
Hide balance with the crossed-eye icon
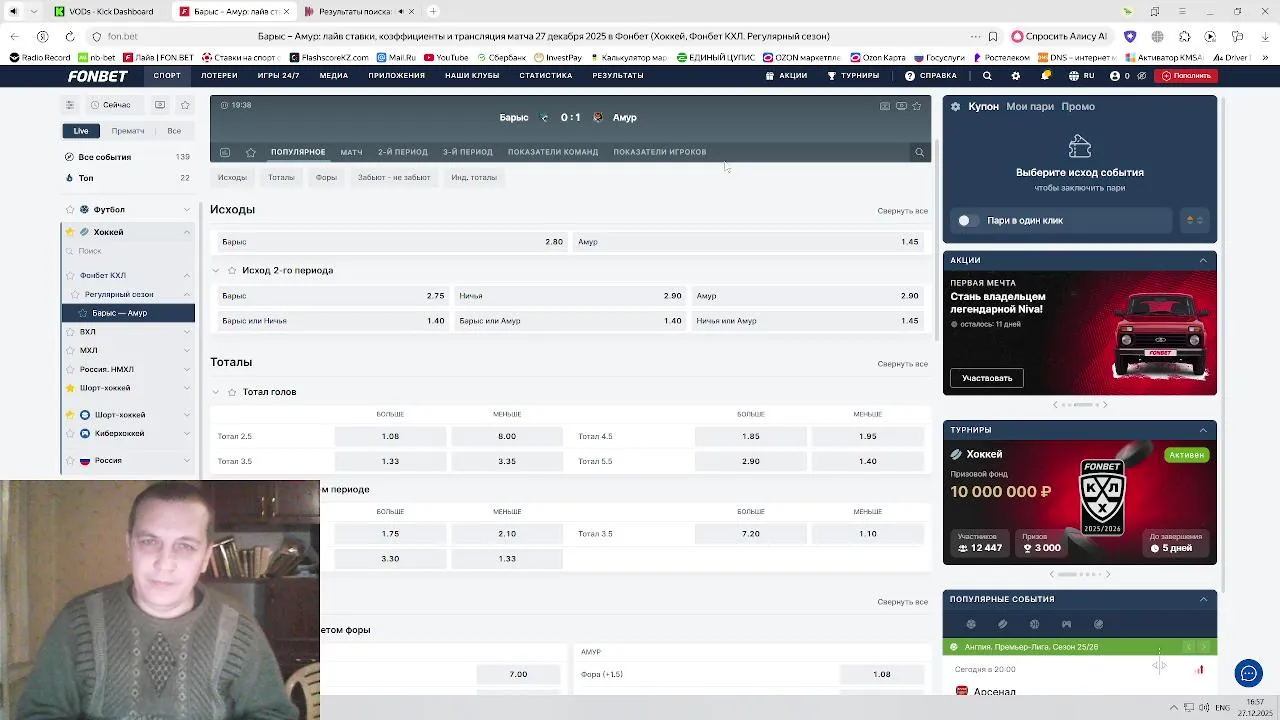point(1141,76)
